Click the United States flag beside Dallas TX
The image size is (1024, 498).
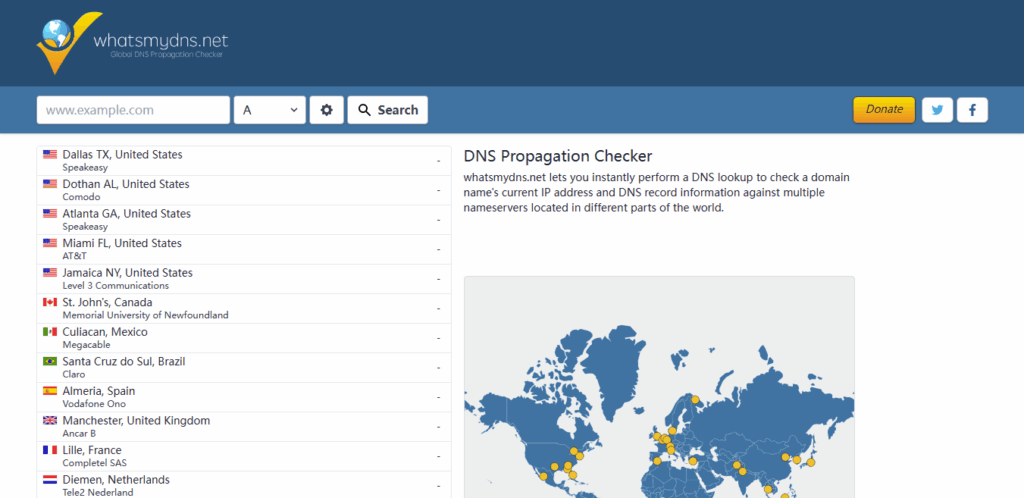click(x=50, y=155)
